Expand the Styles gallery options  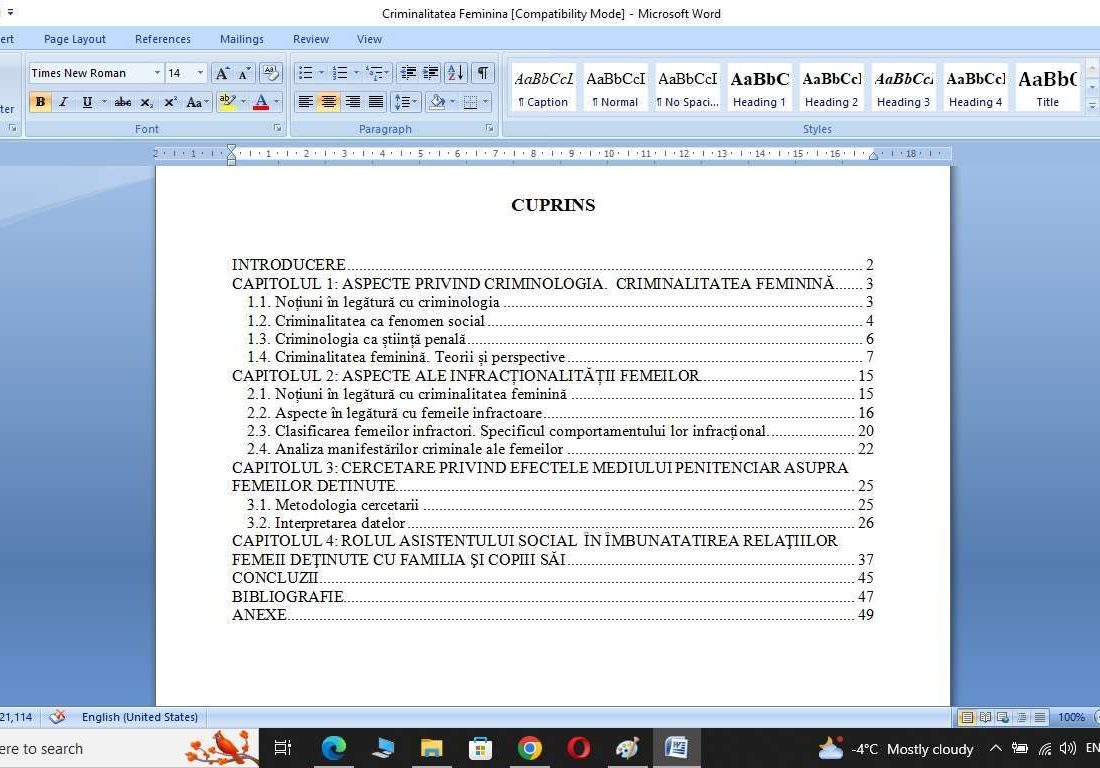point(1091,107)
